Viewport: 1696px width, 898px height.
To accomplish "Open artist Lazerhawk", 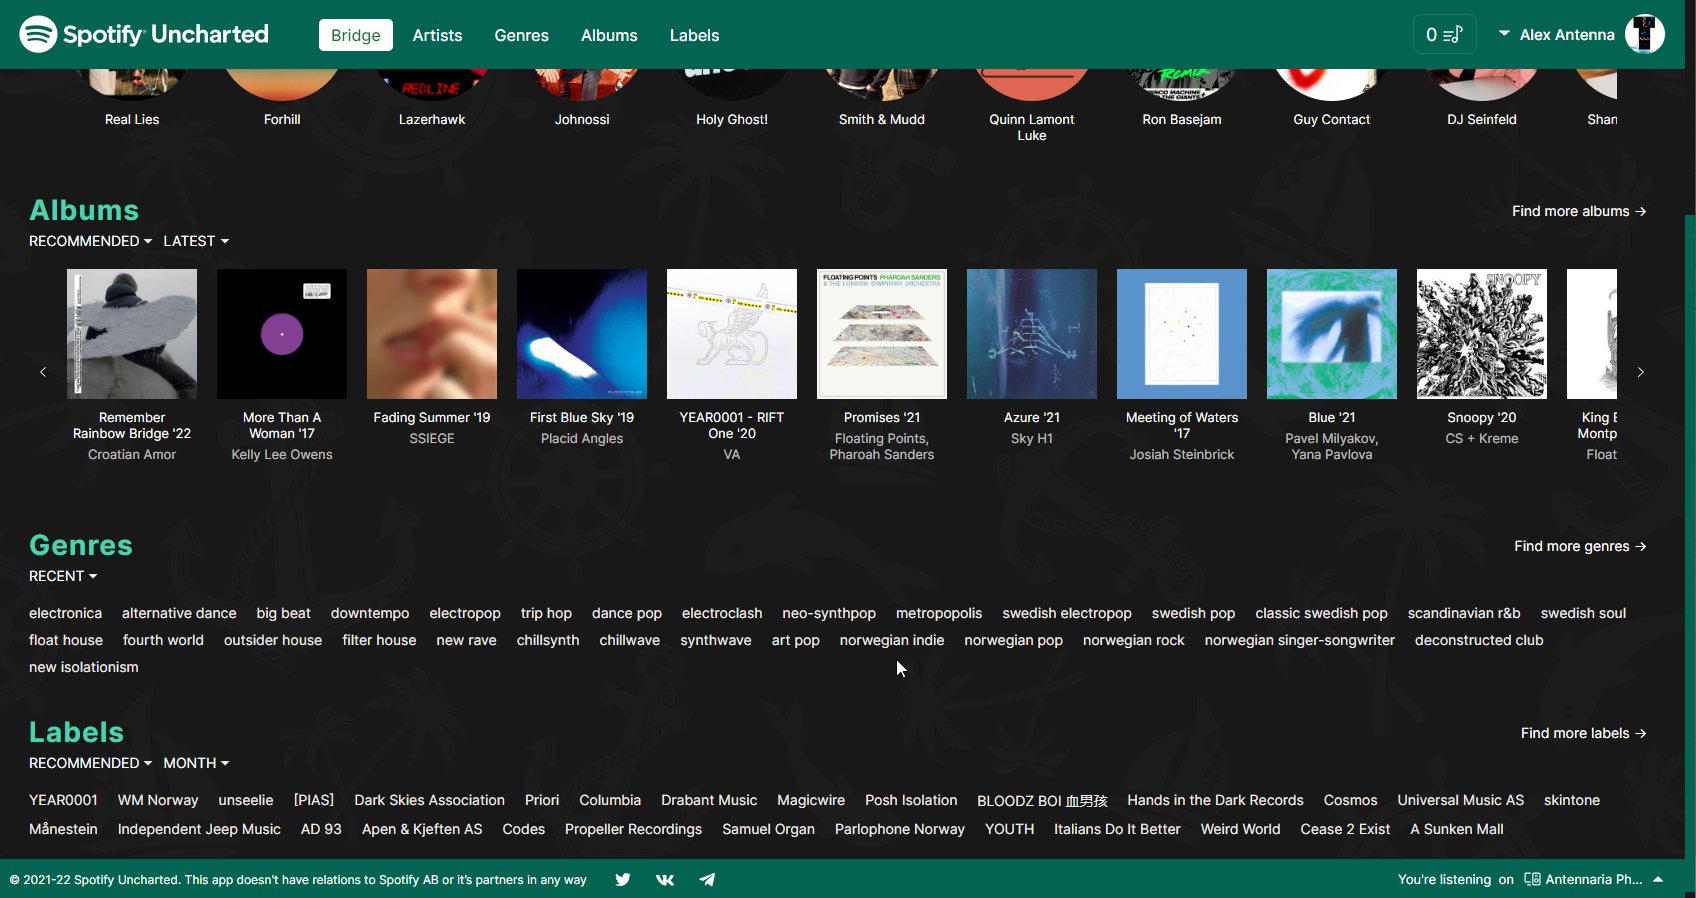I will 432,119.
